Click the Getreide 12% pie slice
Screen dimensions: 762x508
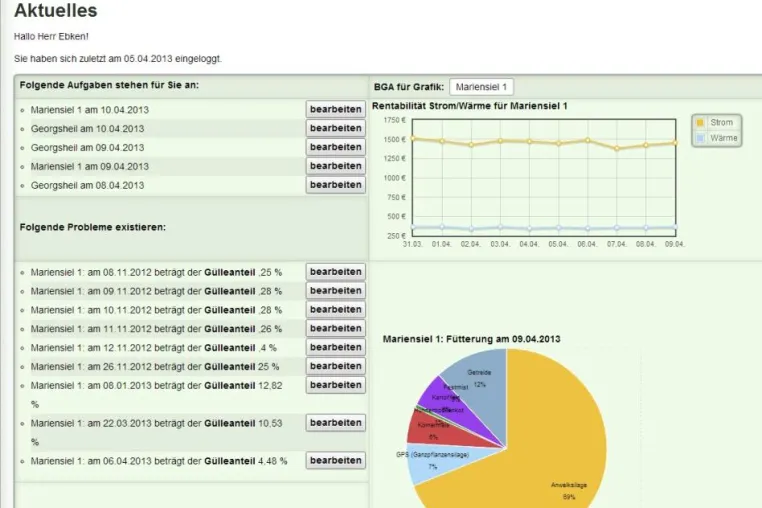(x=481, y=389)
